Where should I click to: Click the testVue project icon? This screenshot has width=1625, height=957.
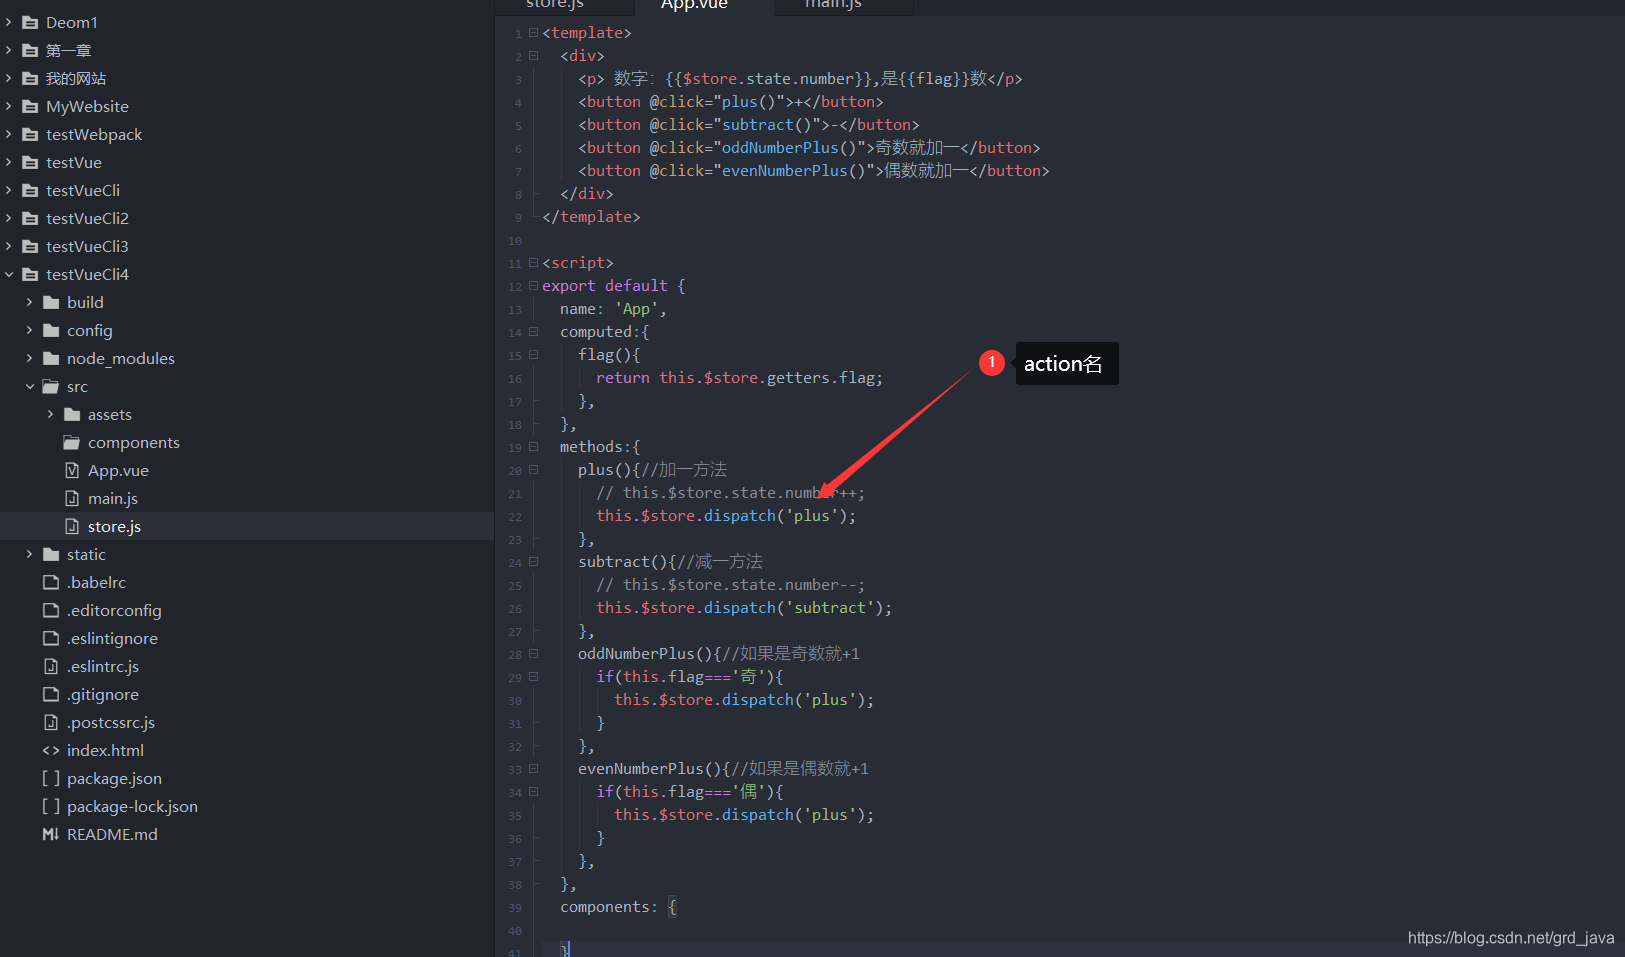[30, 162]
